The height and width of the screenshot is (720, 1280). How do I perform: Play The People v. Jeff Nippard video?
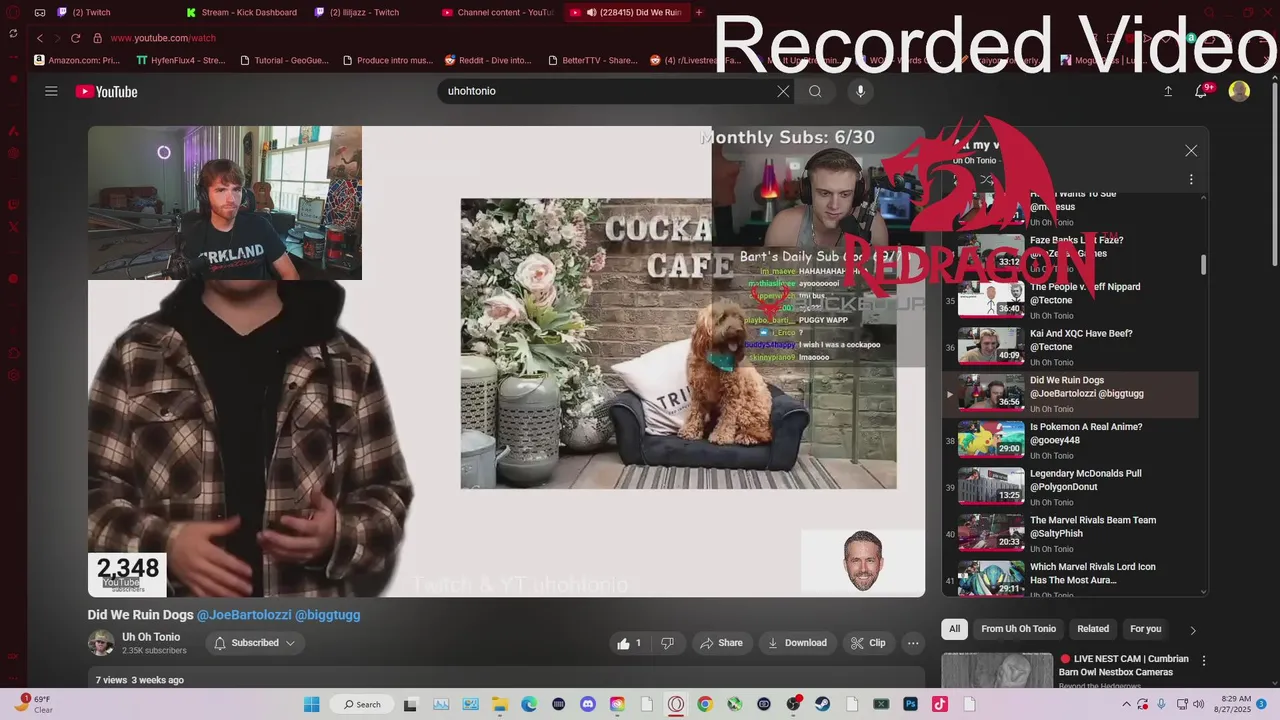click(x=1070, y=300)
